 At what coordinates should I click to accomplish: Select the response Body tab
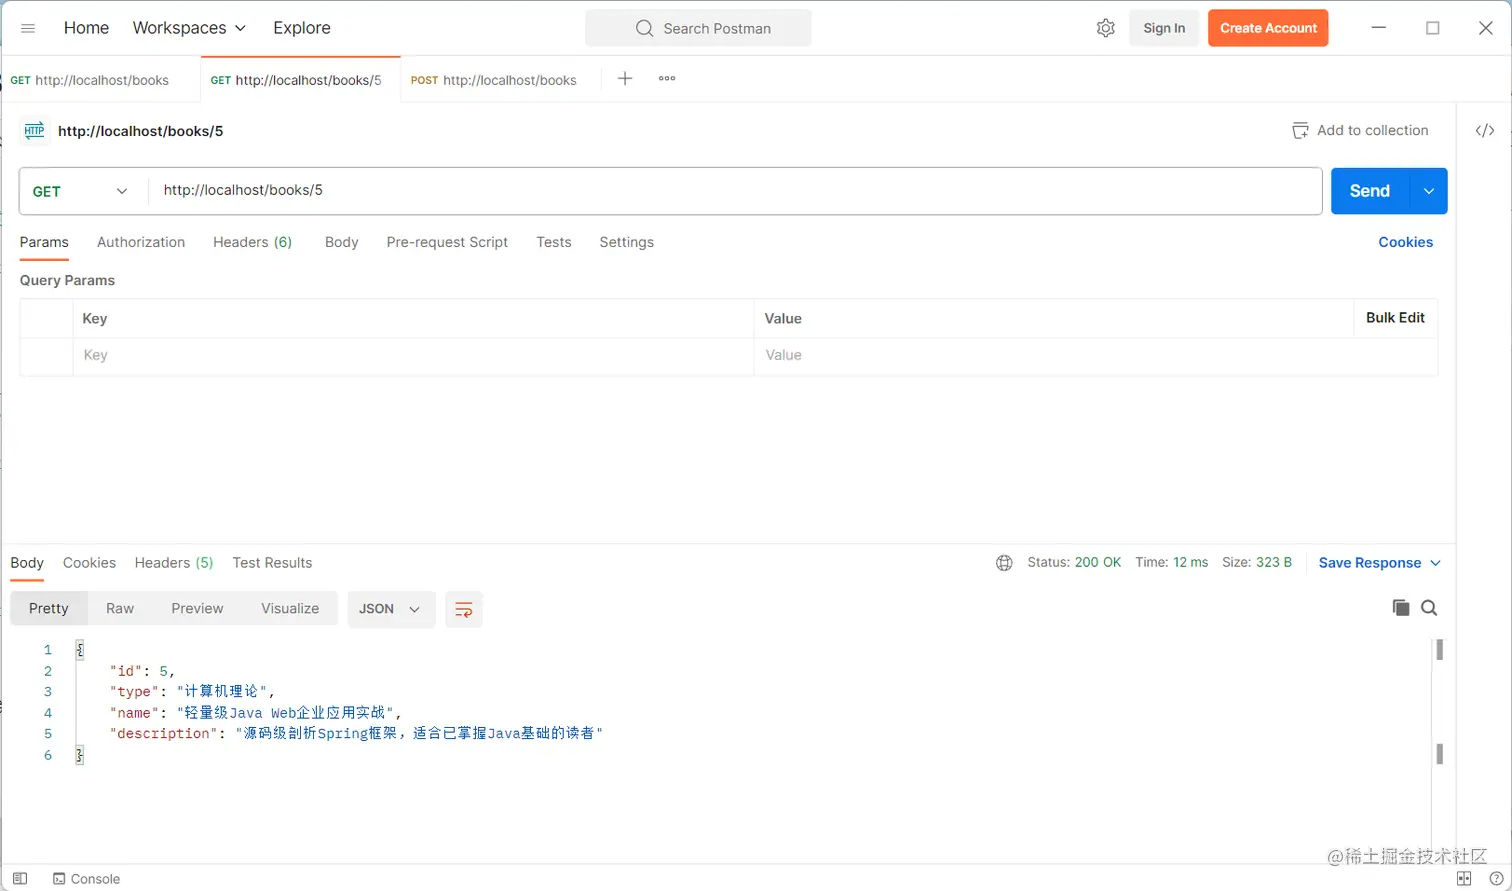[x=27, y=563]
